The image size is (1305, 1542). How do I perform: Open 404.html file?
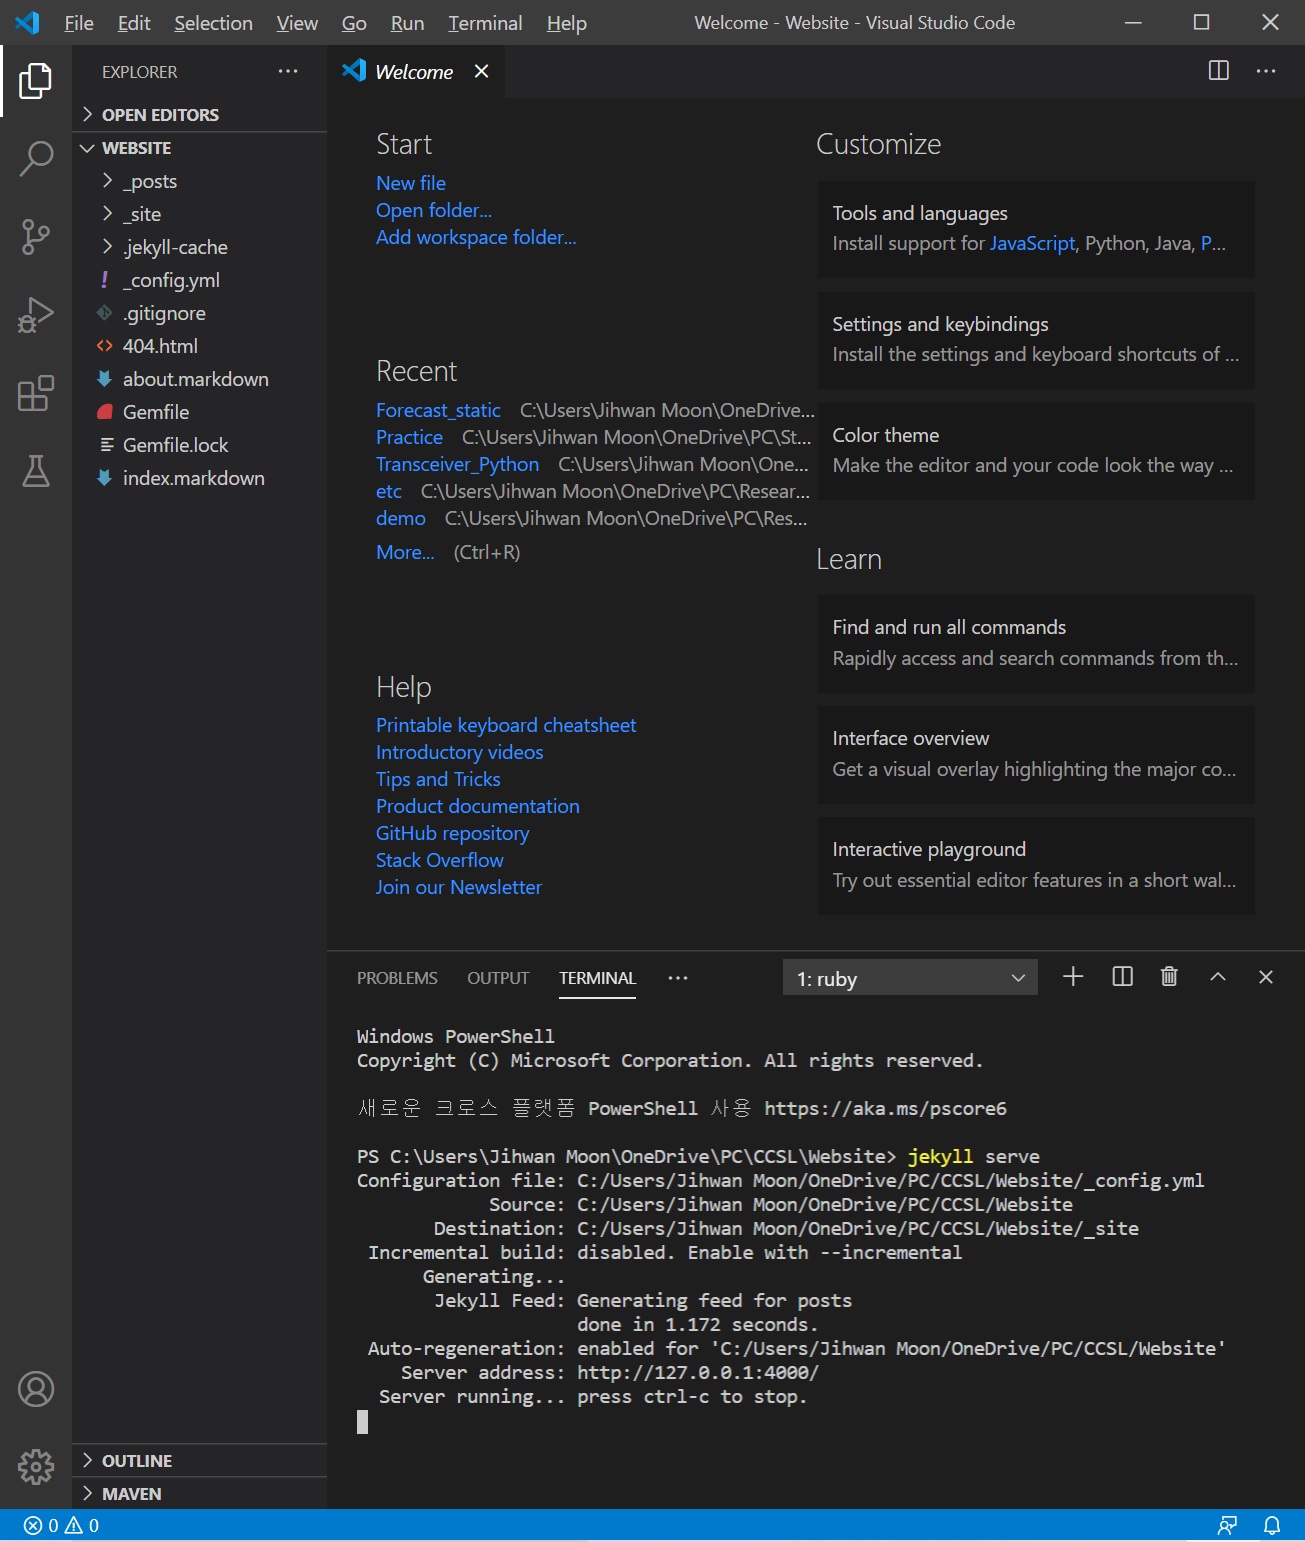pyautogui.click(x=200, y=346)
